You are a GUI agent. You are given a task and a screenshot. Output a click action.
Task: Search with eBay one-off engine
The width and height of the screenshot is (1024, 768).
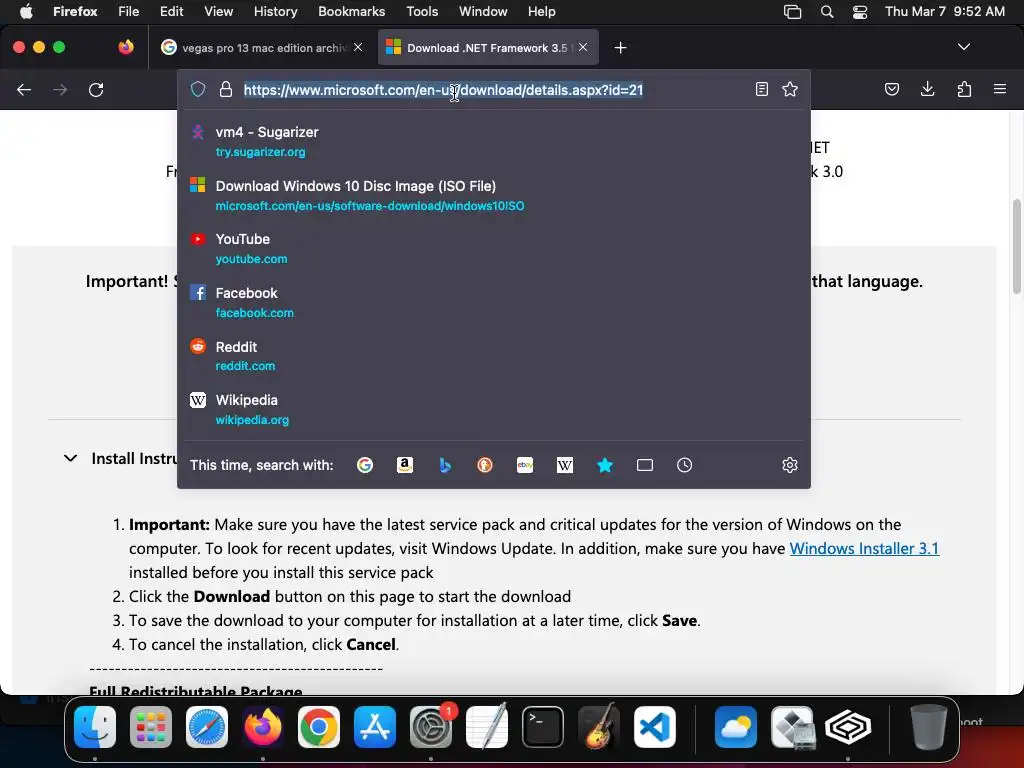pos(525,465)
